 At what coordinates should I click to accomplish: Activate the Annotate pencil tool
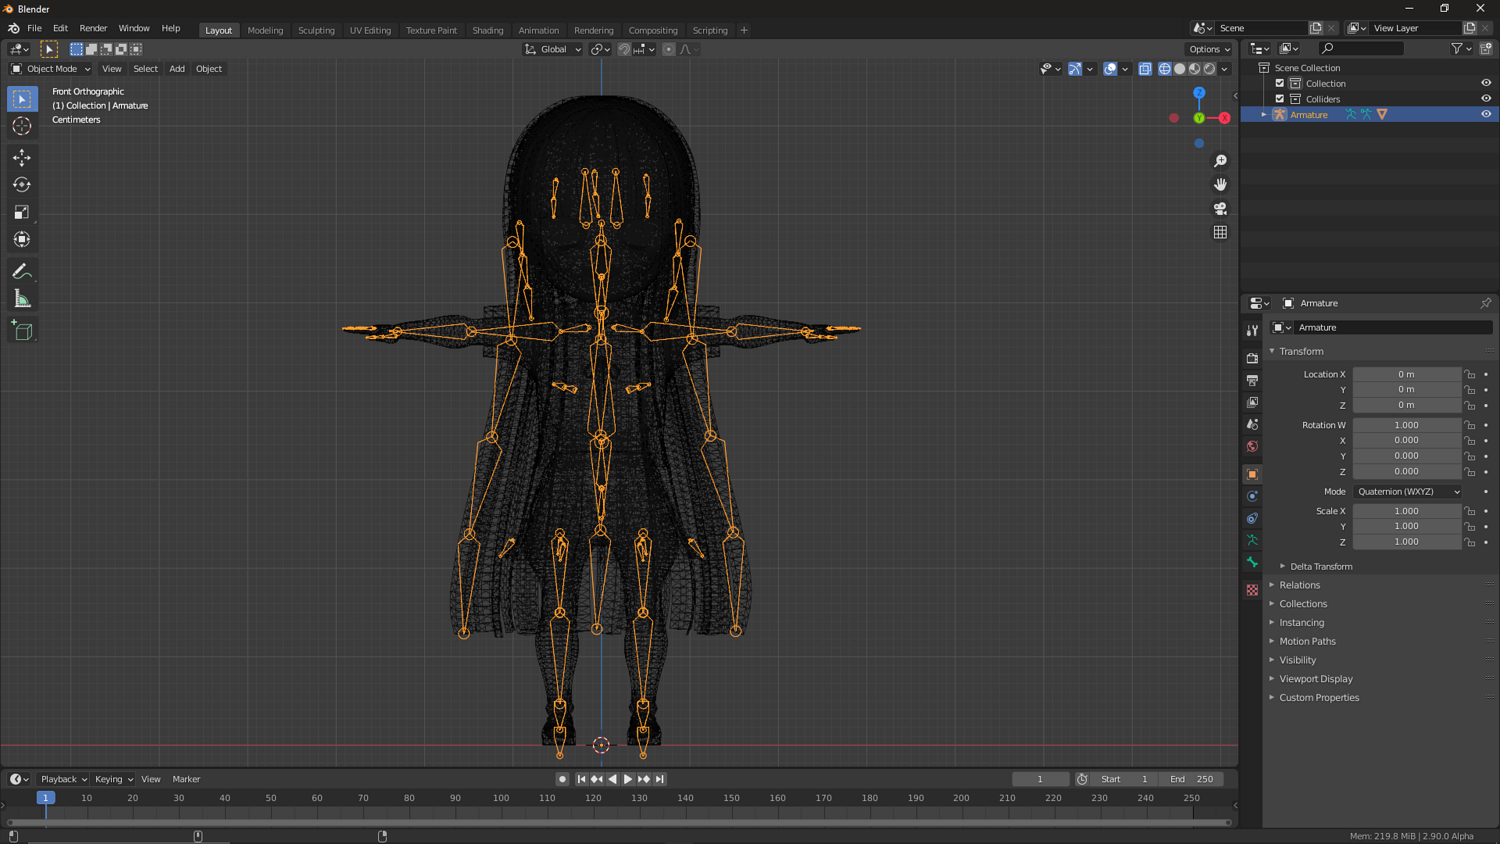coord(22,272)
